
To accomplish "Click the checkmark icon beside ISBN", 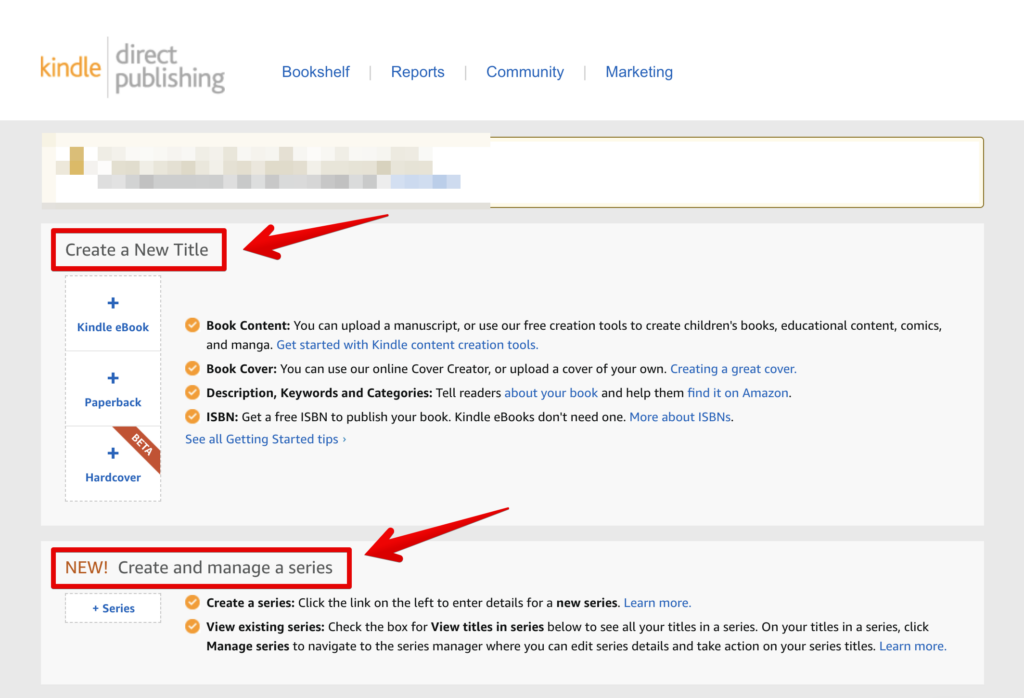I will 192,417.
